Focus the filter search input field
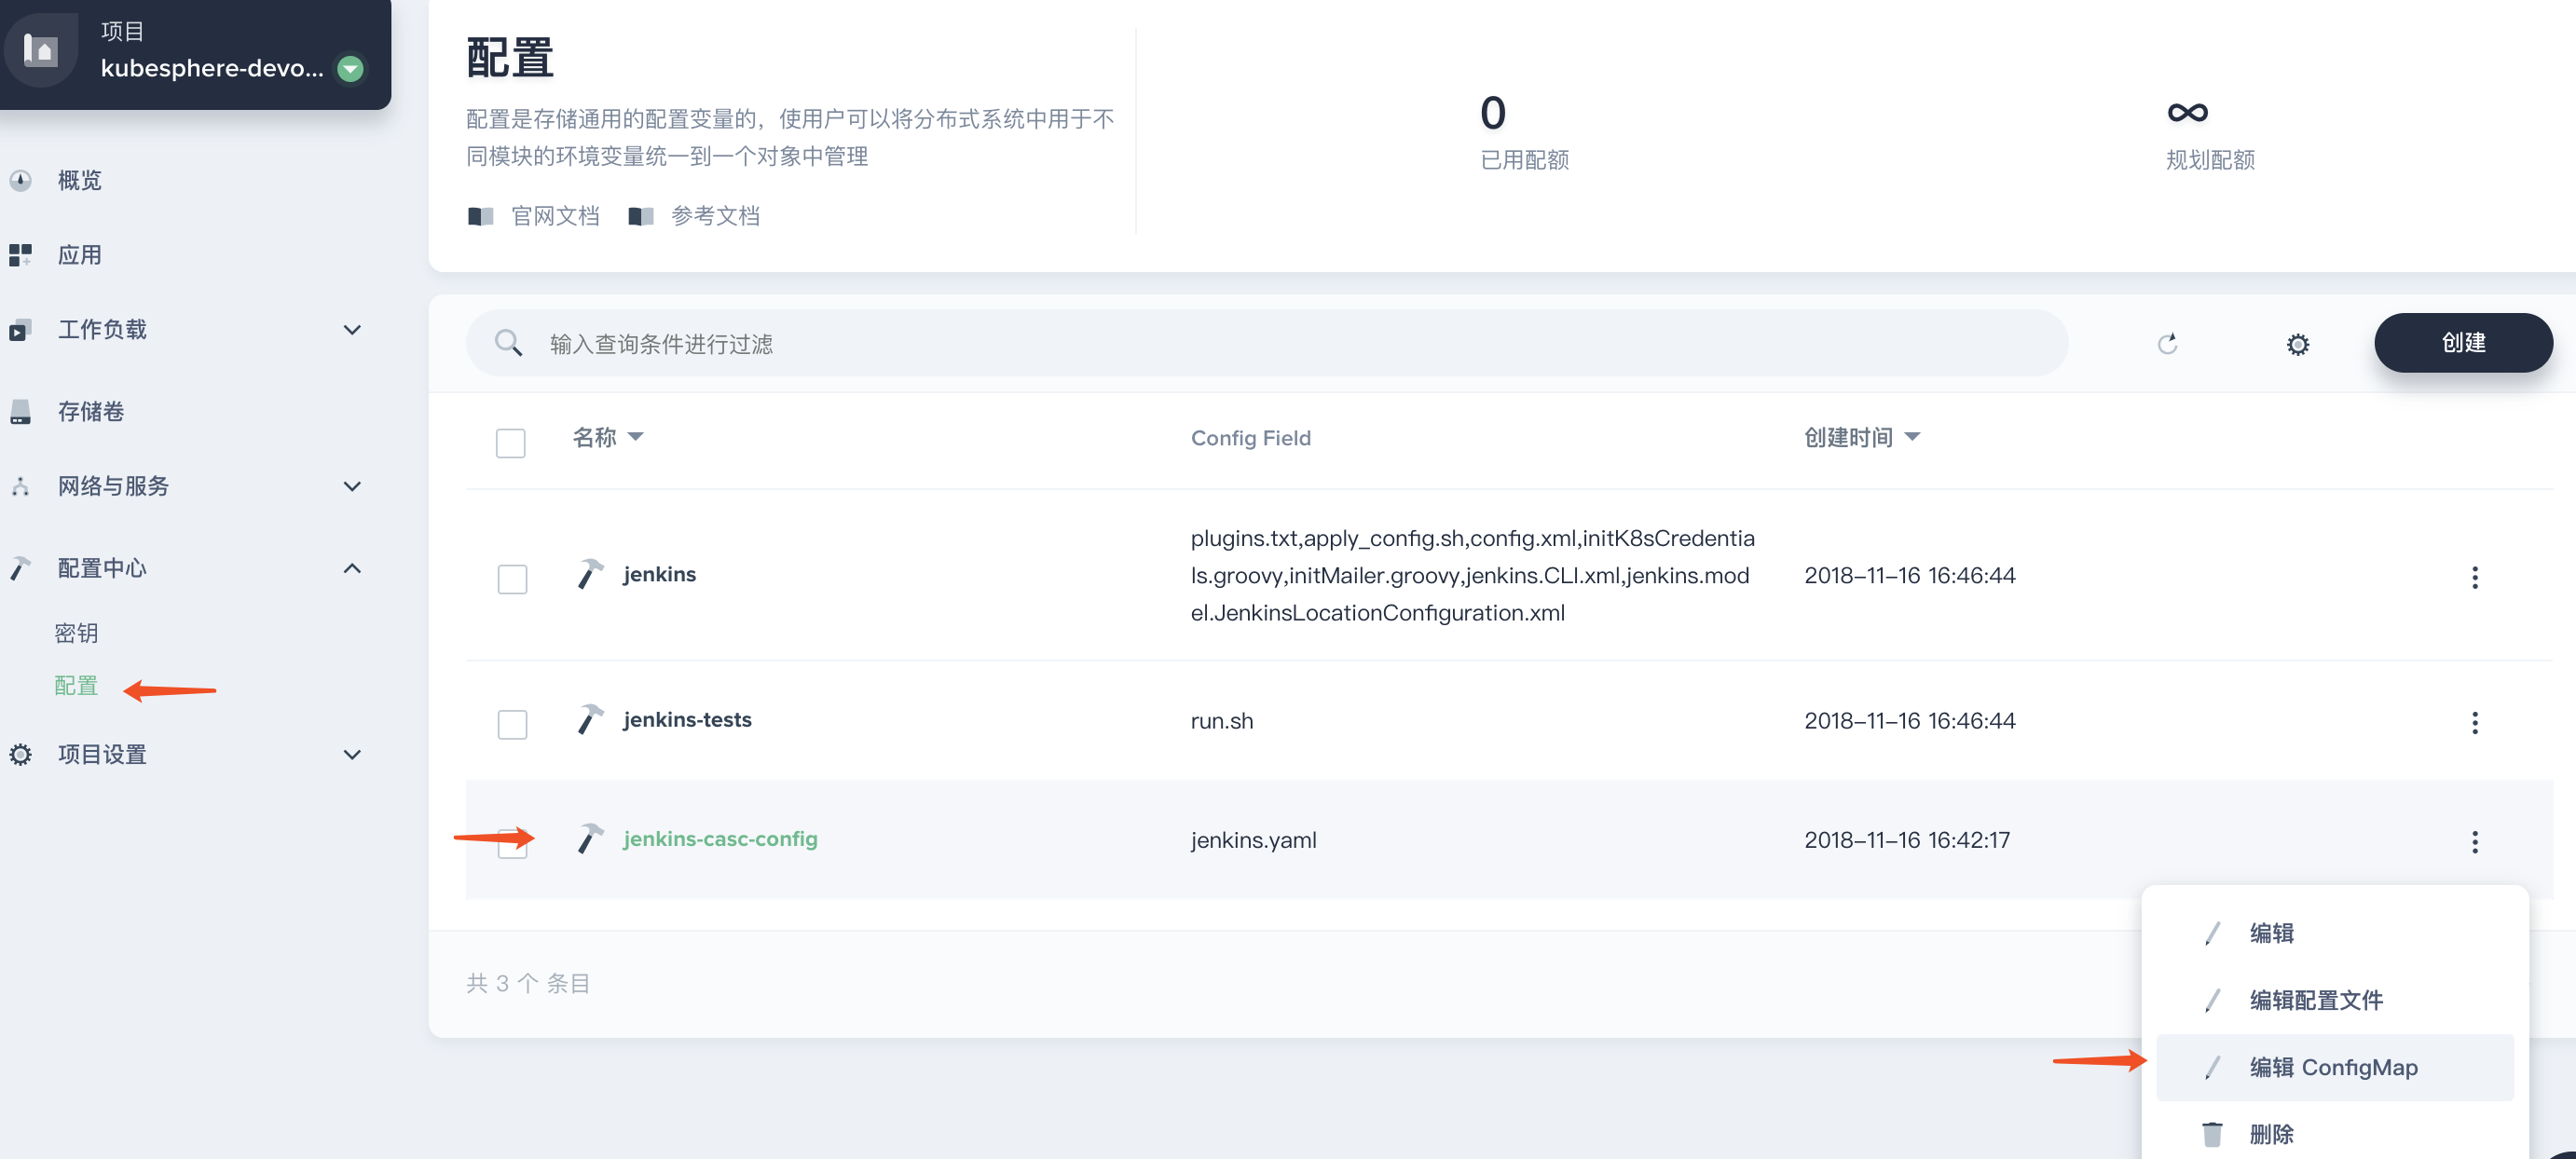This screenshot has height=1159, width=2576. tap(1266, 343)
